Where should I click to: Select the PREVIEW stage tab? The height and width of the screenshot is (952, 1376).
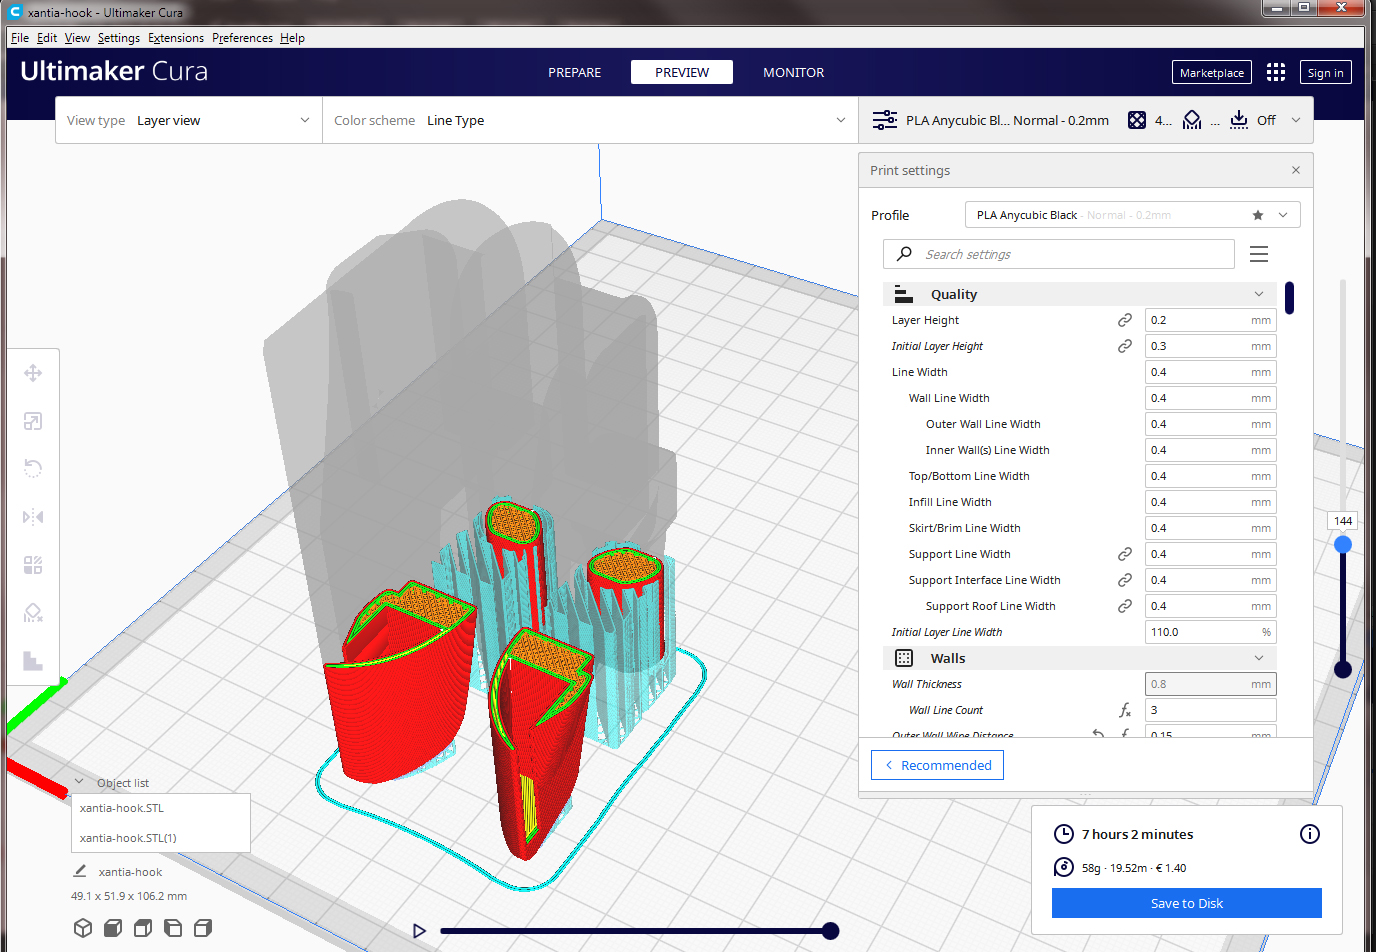coord(682,72)
